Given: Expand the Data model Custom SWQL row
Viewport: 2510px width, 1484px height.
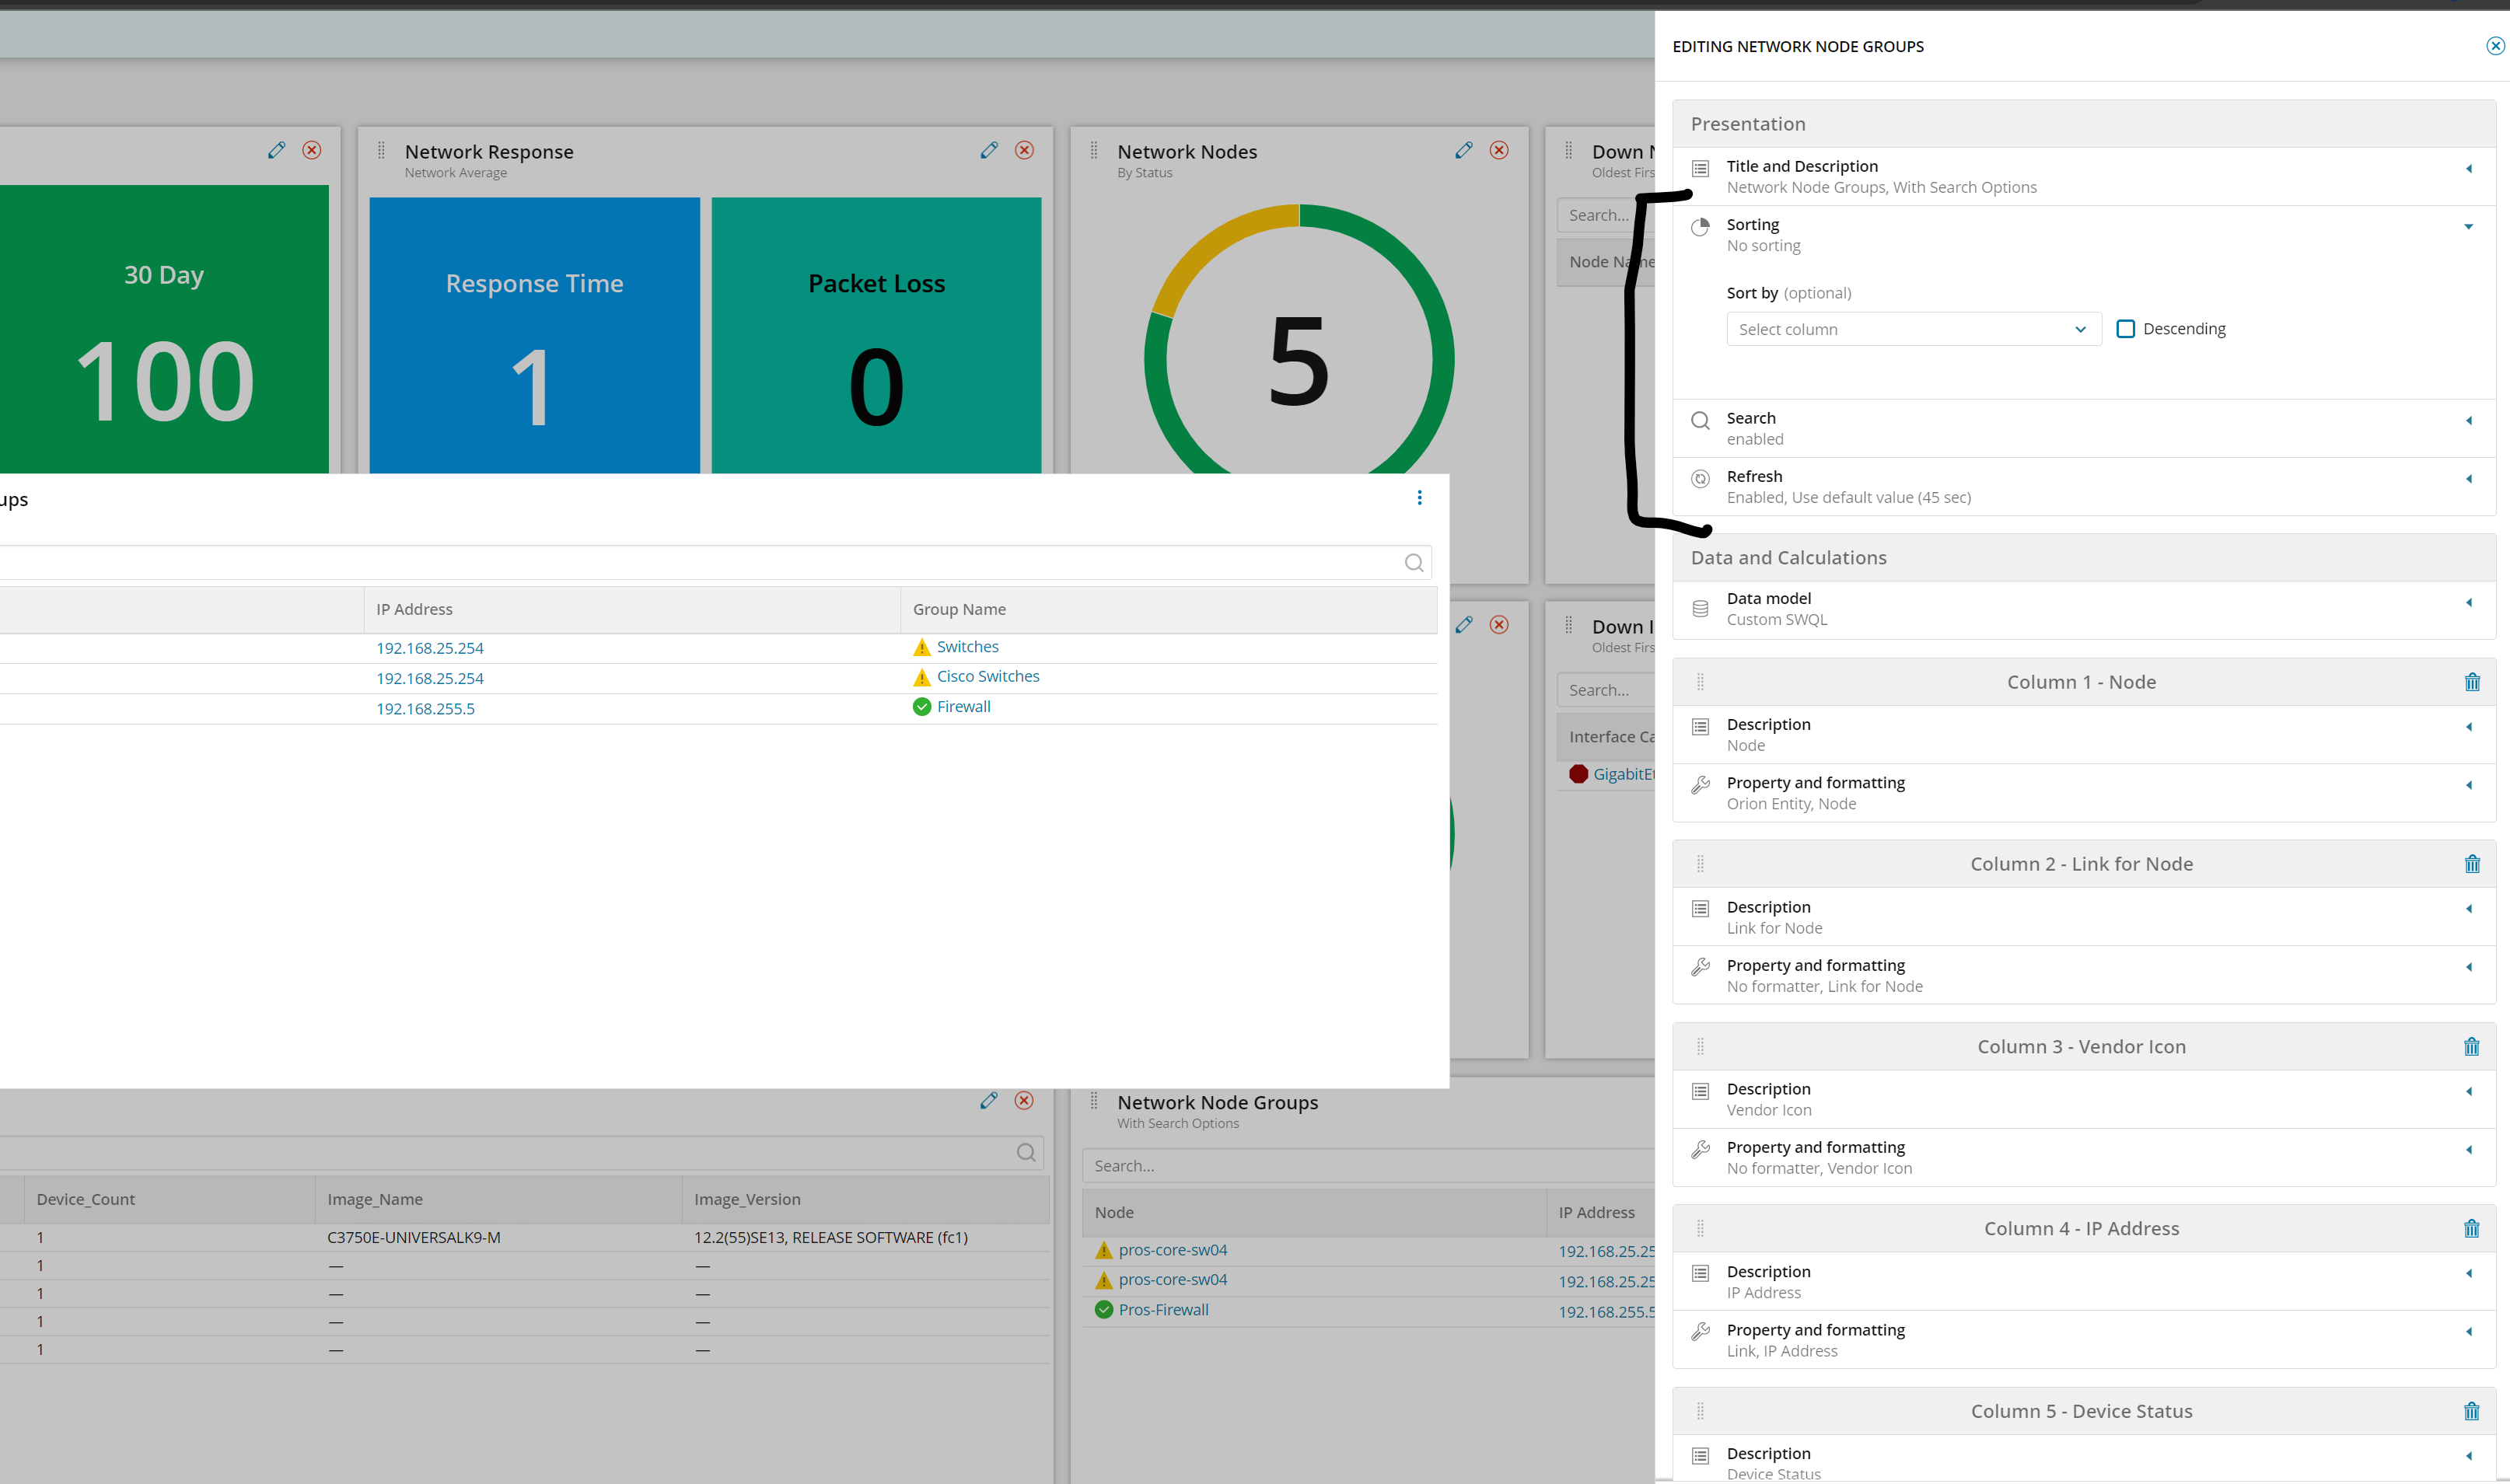Looking at the screenshot, I should [x=2468, y=602].
